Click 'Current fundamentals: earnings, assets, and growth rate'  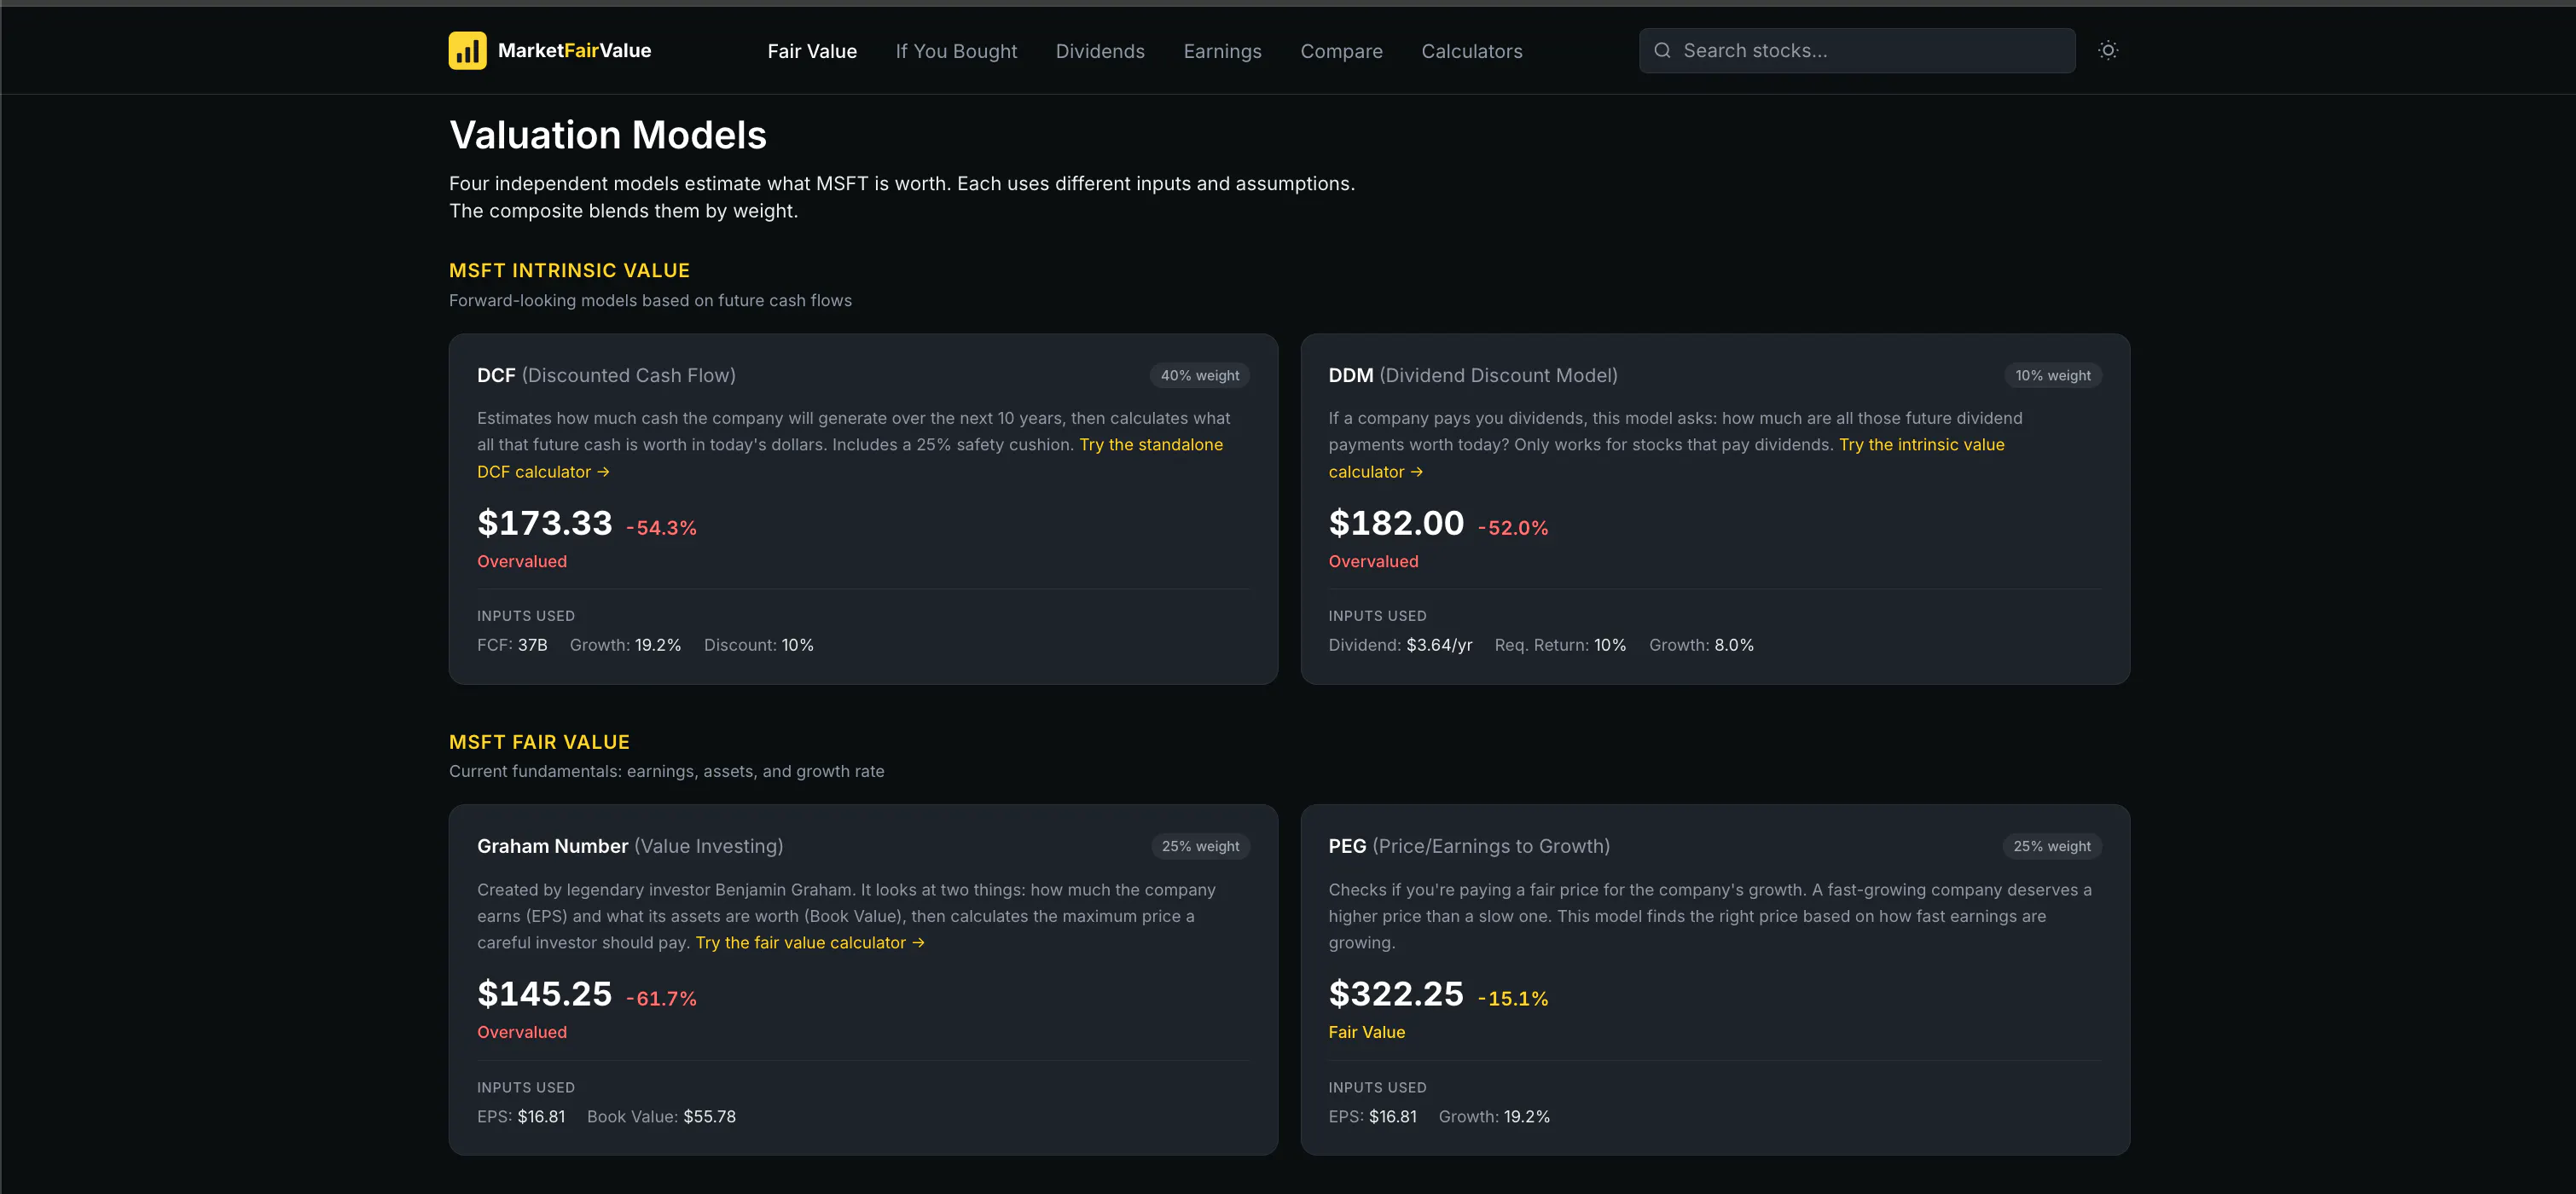click(666, 771)
